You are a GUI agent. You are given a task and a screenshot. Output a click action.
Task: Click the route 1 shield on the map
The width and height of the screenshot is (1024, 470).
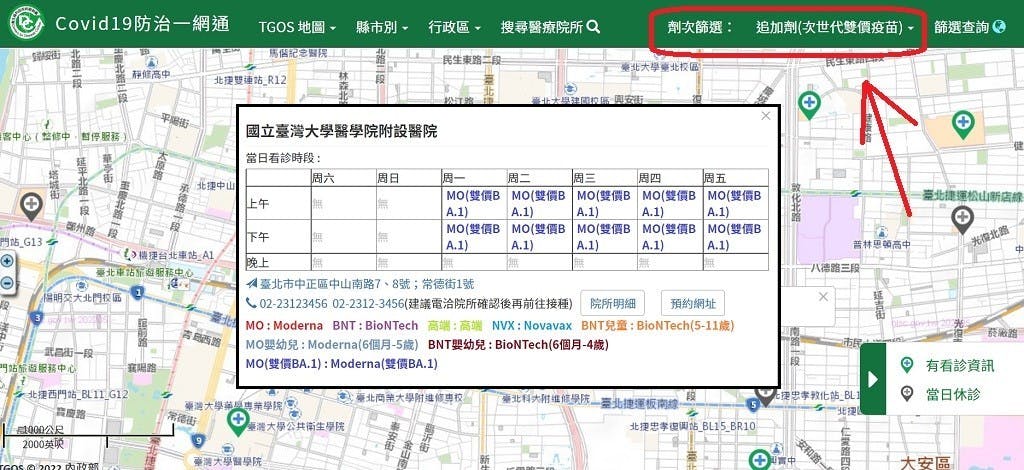coord(137,292)
